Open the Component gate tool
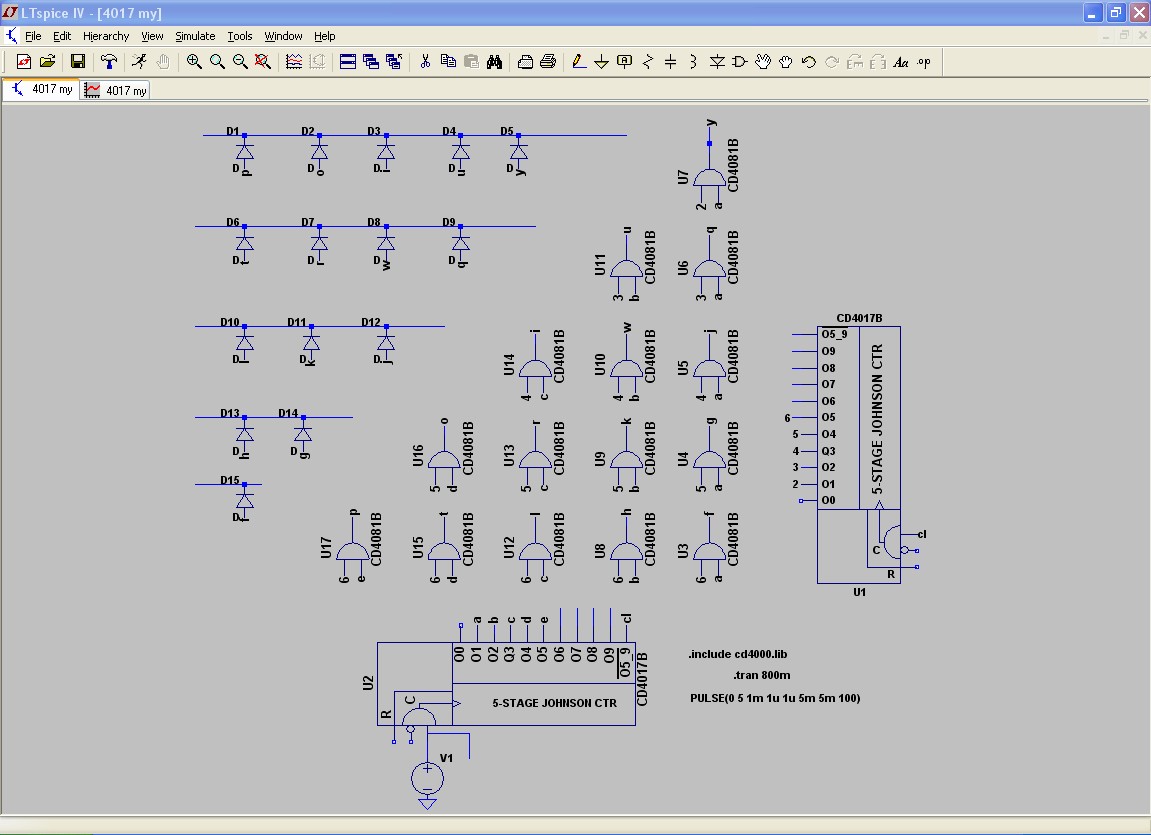1151x835 pixels. [x=739, y=62]
